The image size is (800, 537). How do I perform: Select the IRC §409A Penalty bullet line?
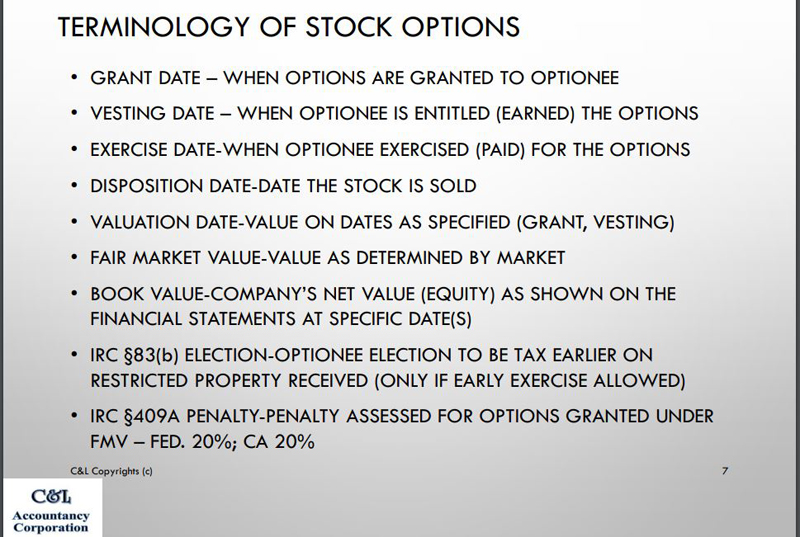pyautogui.click(x=402, y=416)
